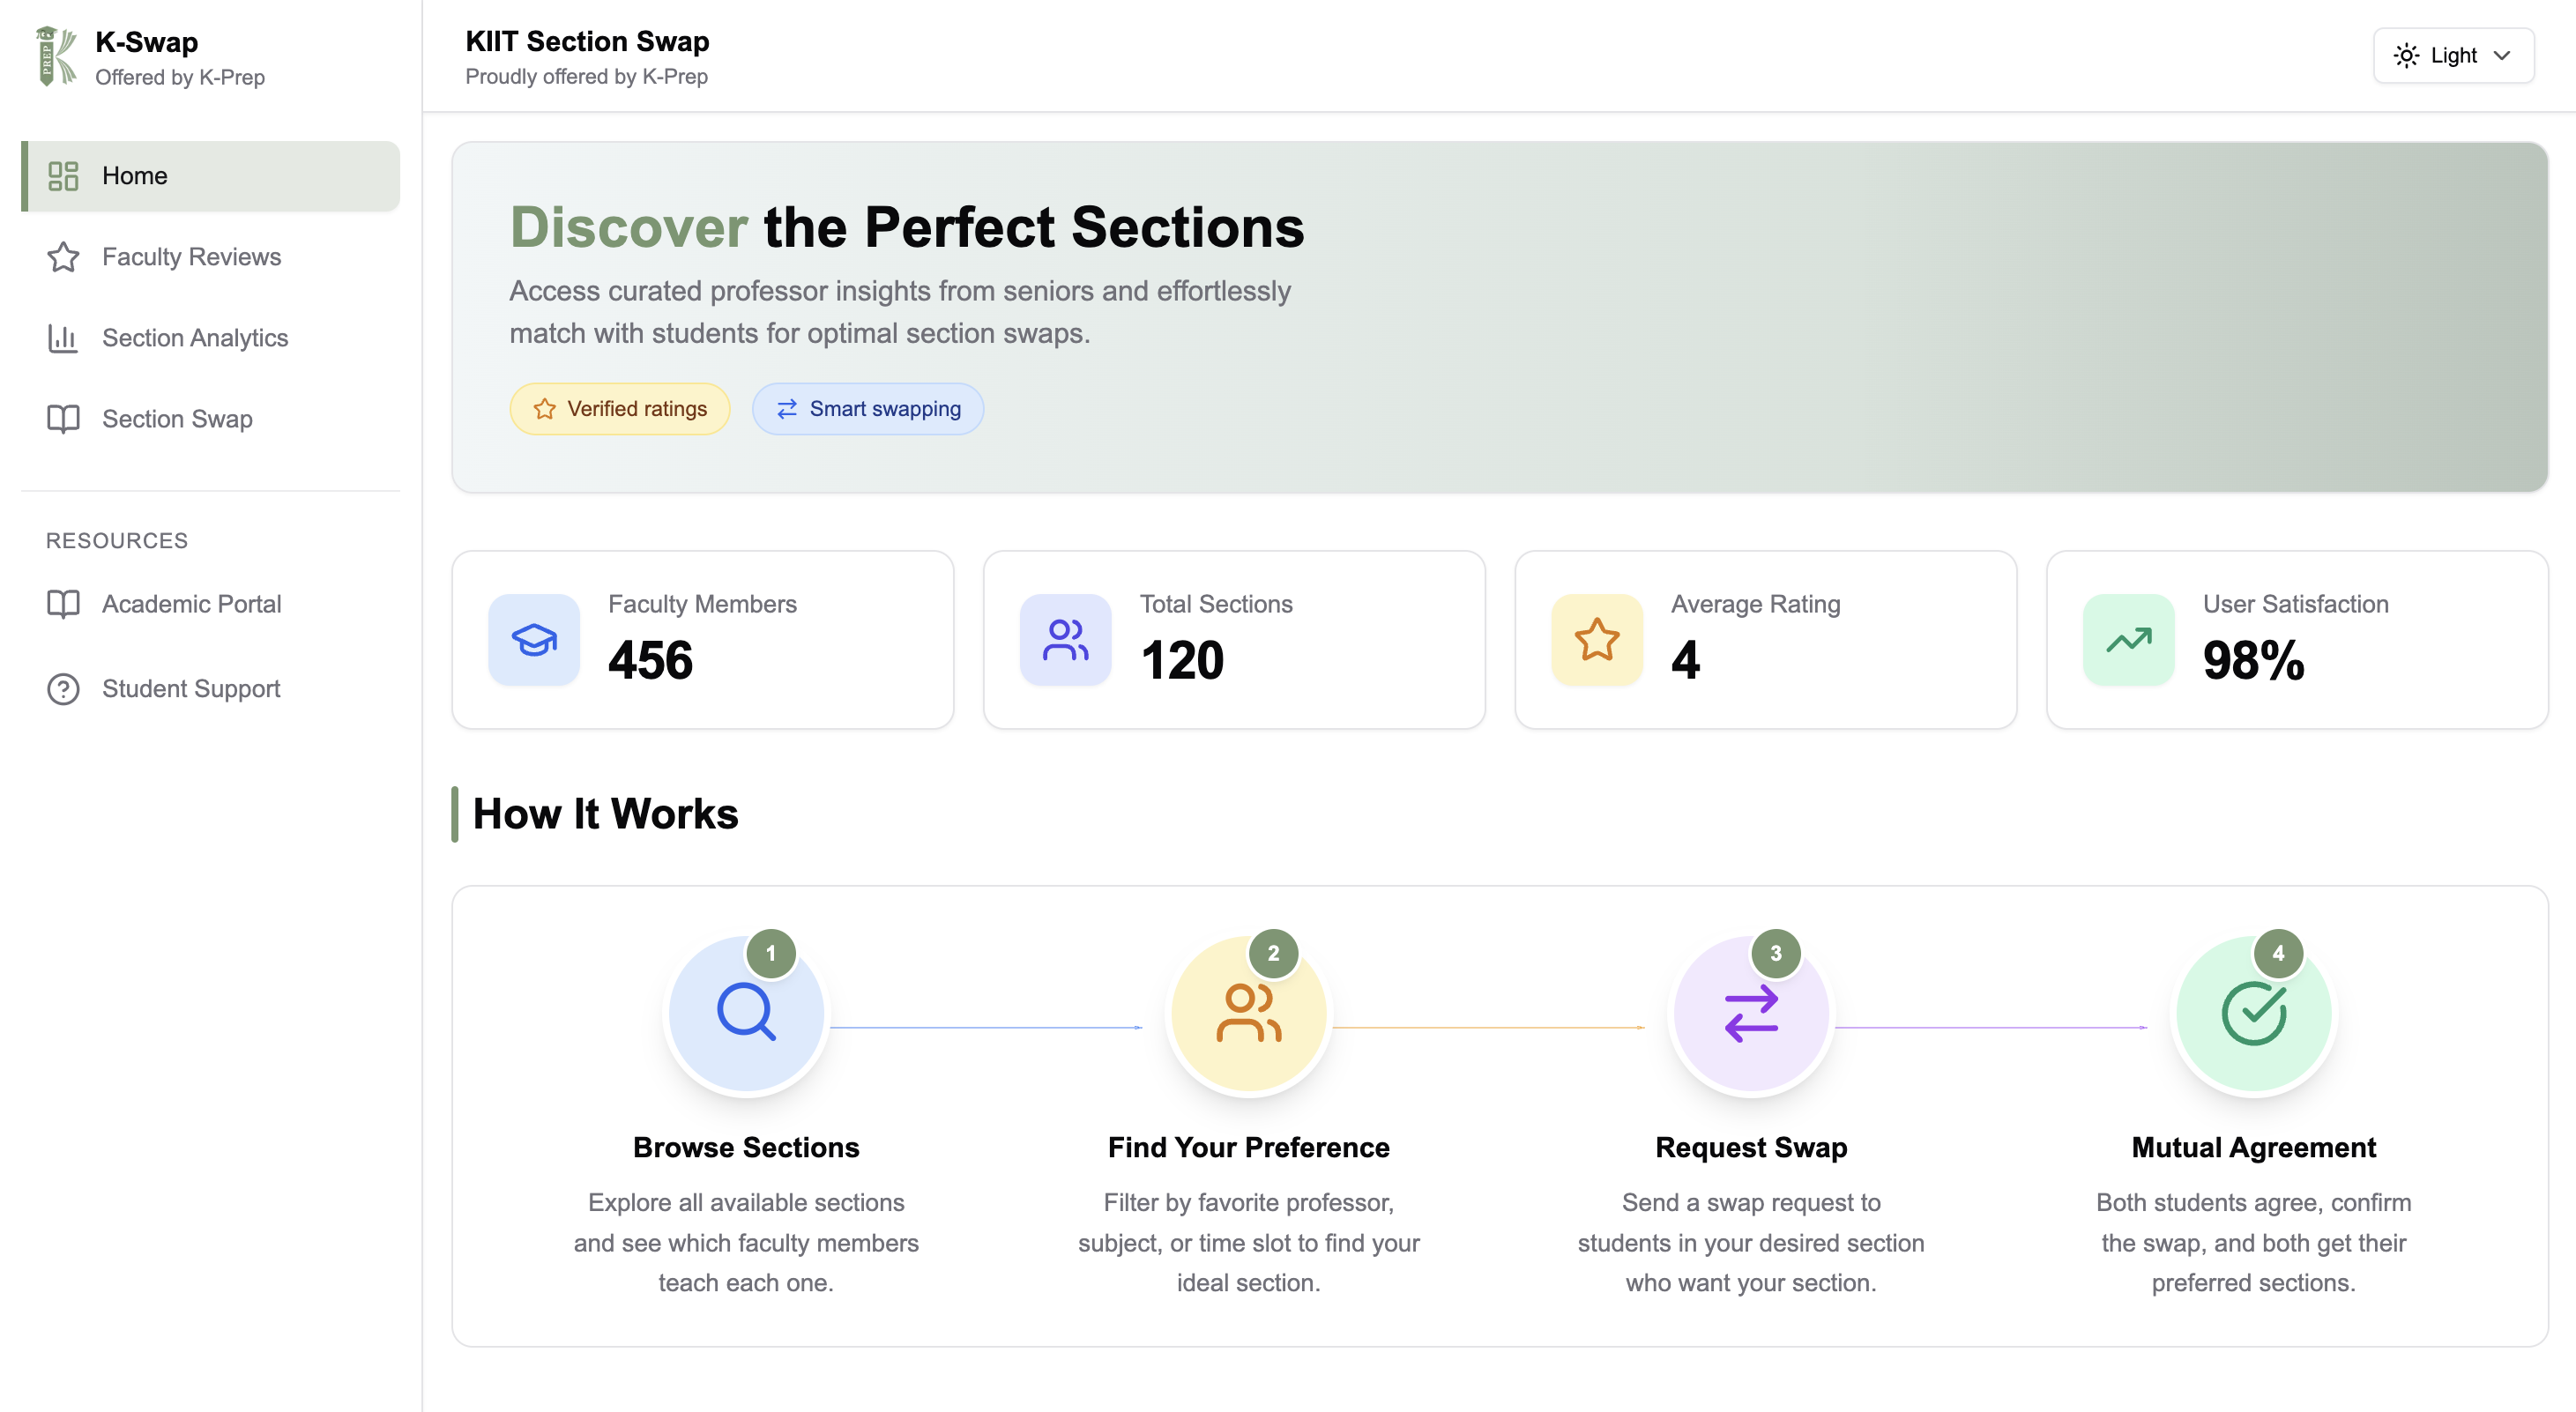Screen dimensions: 2576x1412
Task: Click the swap arrows icon in Smart swapping badge
Action: pos(787,409)
